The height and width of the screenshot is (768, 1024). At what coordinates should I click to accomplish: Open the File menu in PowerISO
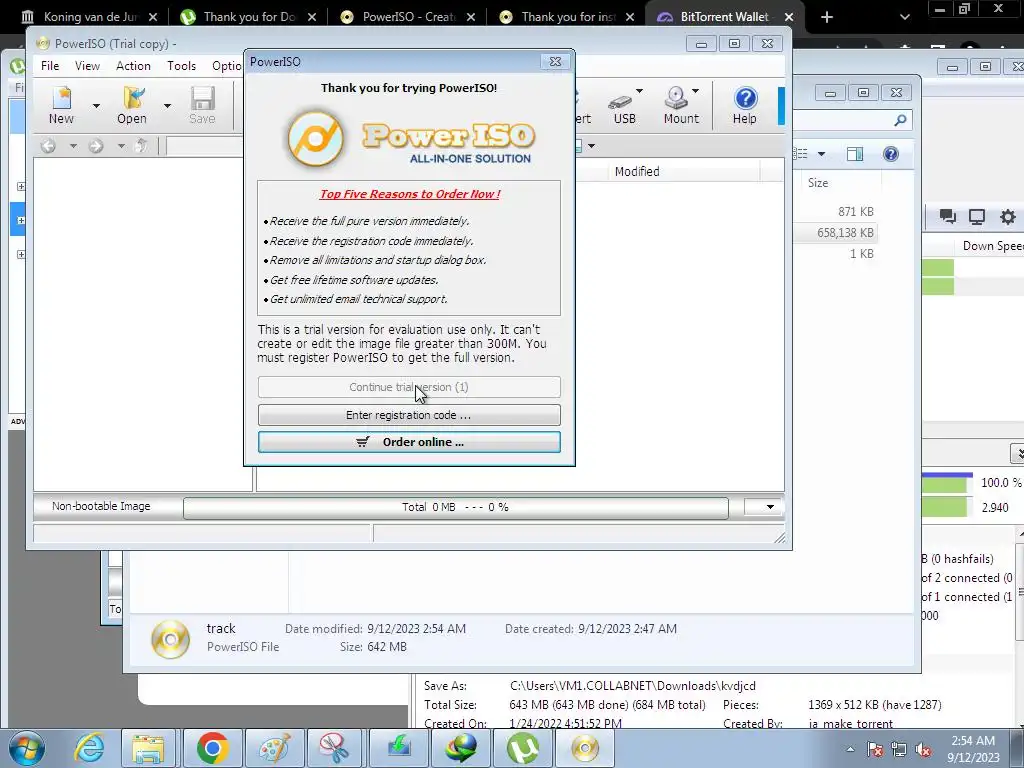point(50,66)
